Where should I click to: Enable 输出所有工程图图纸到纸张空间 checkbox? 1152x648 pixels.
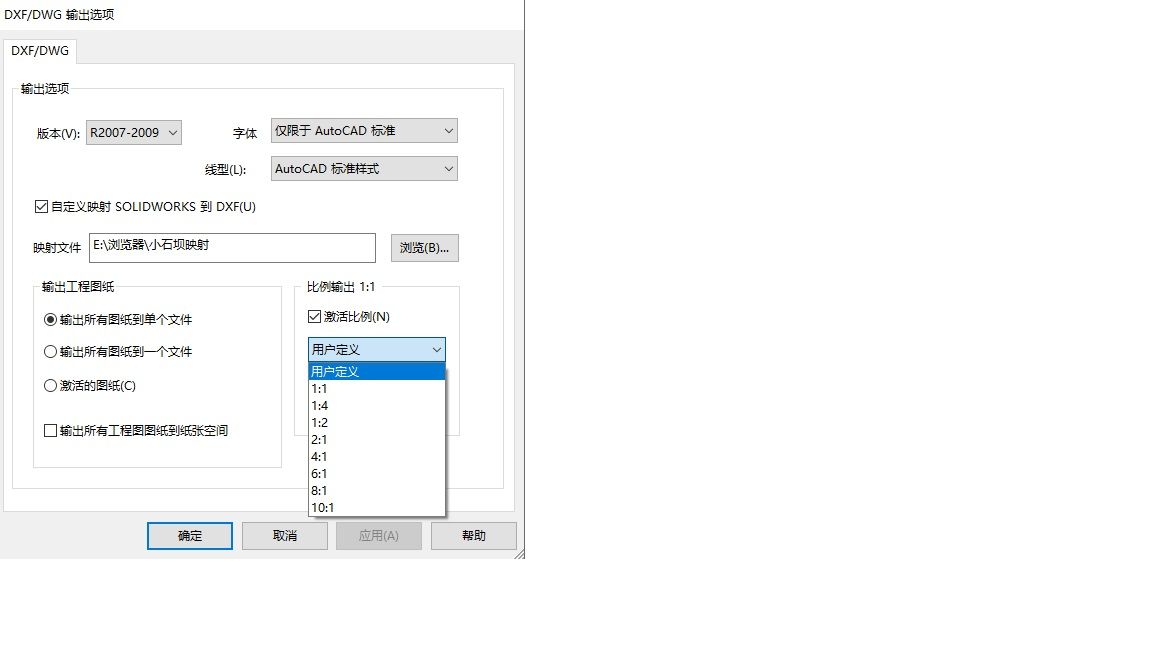pos(51,431)
